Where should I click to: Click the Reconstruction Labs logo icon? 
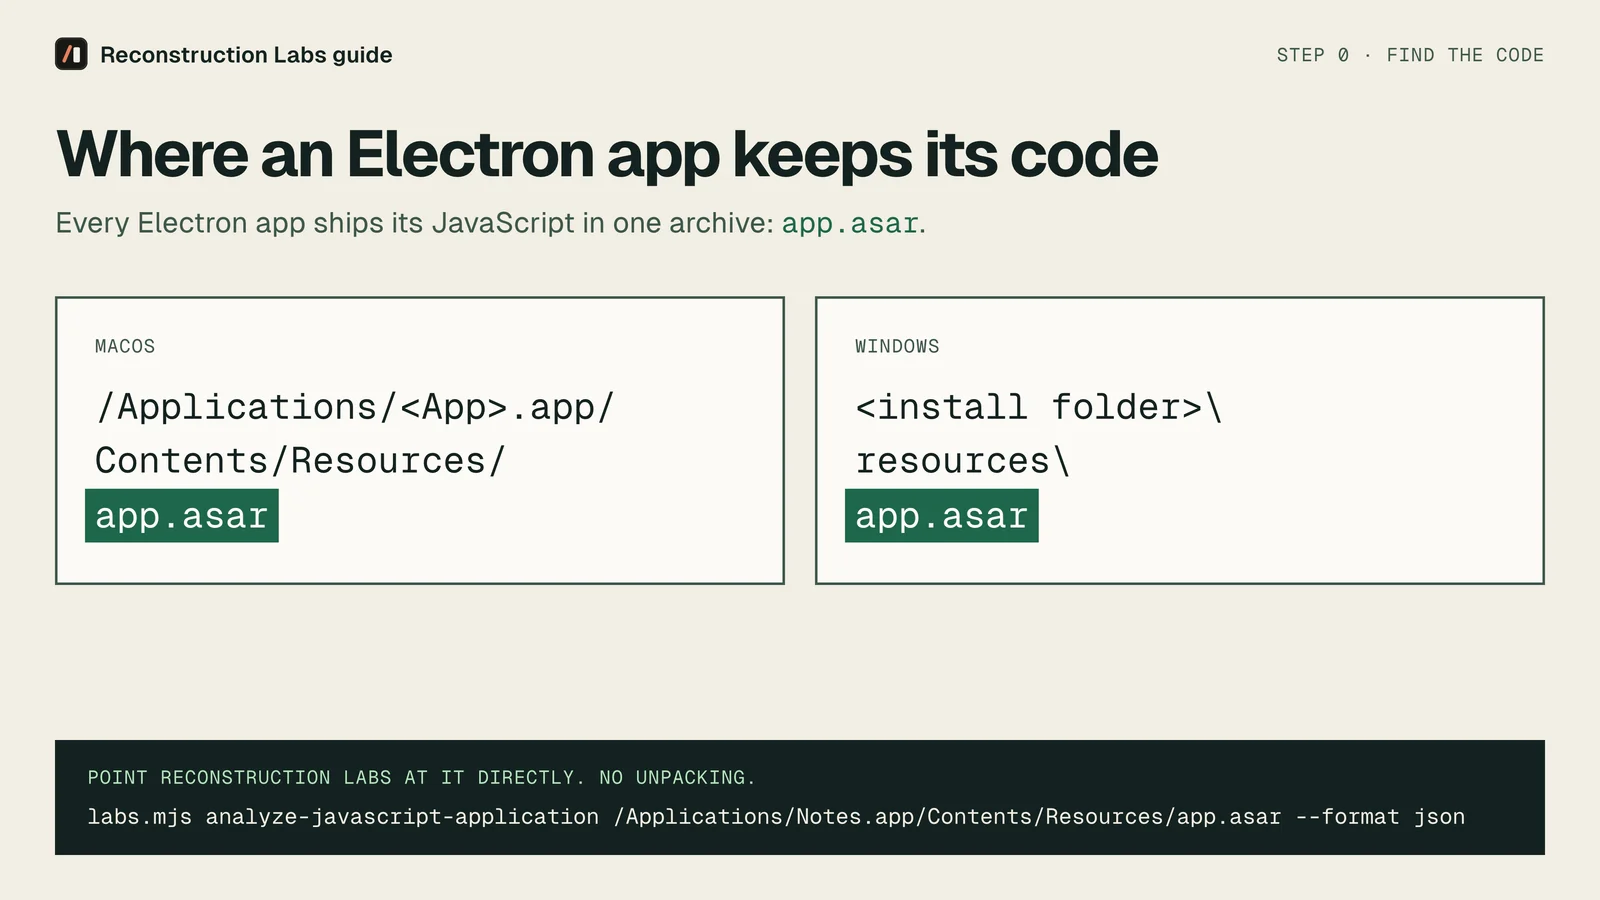coord(71,54)
